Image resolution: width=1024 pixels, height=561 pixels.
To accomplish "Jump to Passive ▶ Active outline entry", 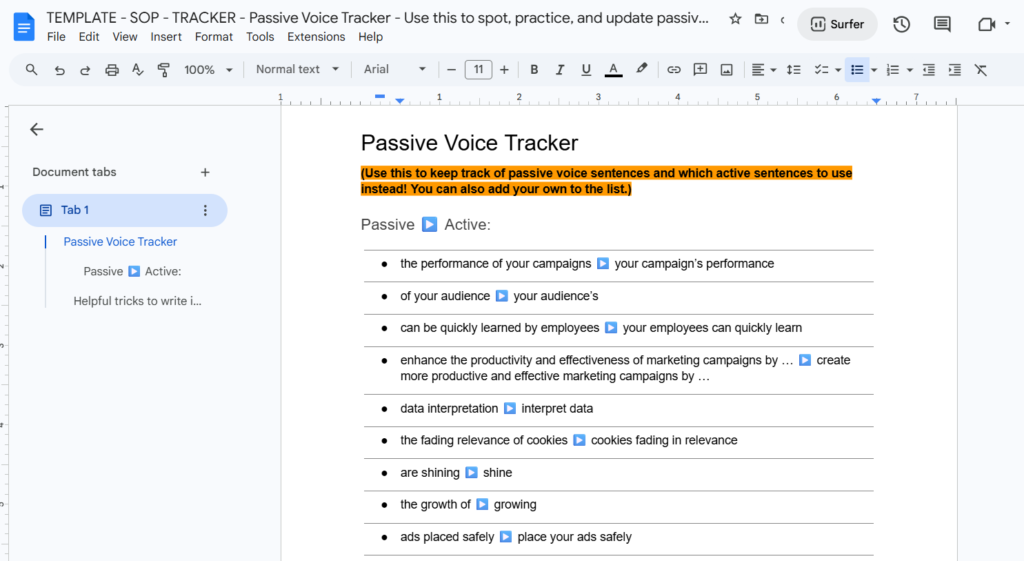I will [x=133, y=271].
